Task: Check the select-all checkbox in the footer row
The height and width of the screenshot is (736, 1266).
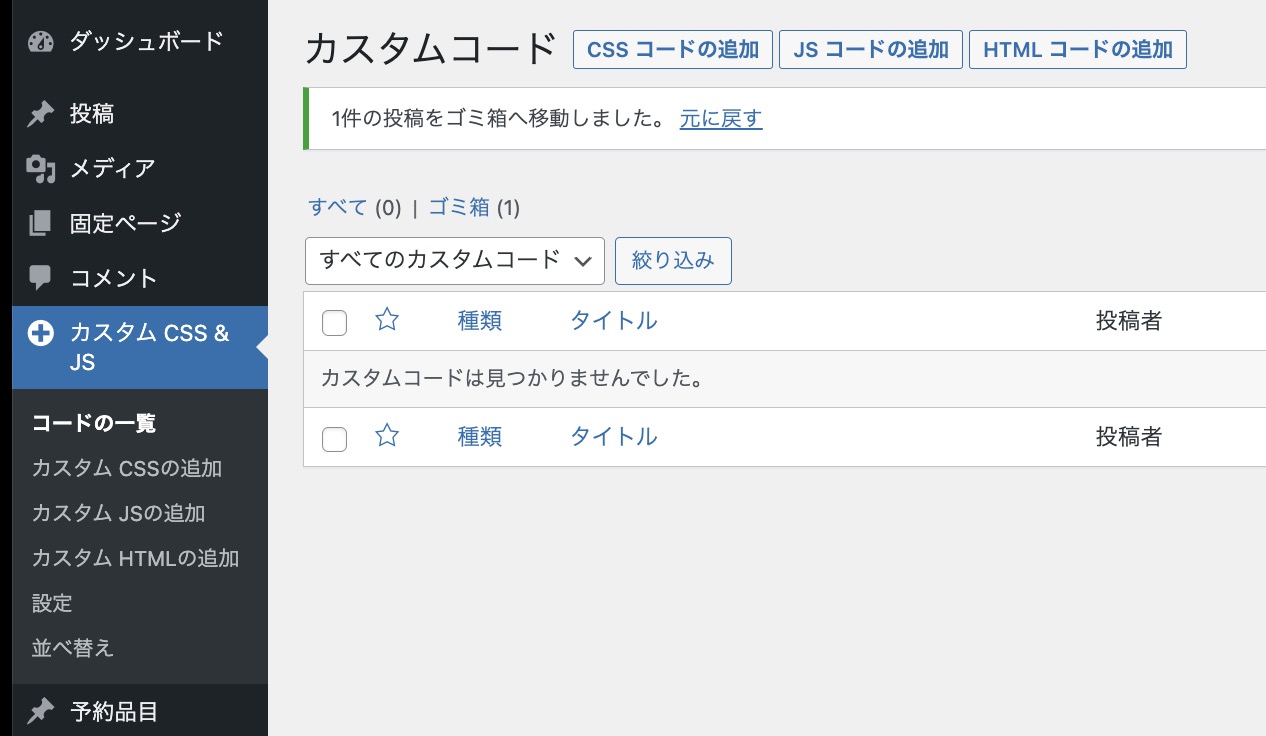Action: (334, 438)
